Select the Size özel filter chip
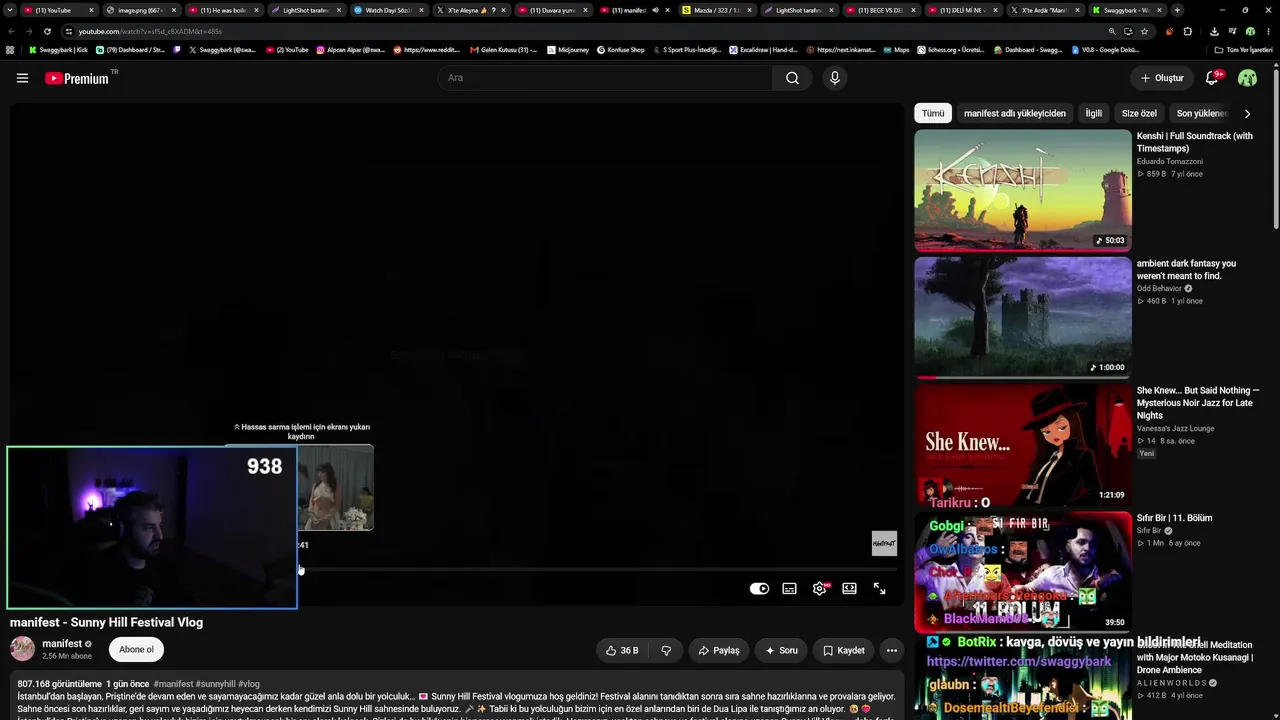1280x720 pixels. [x=1139, y=113]
